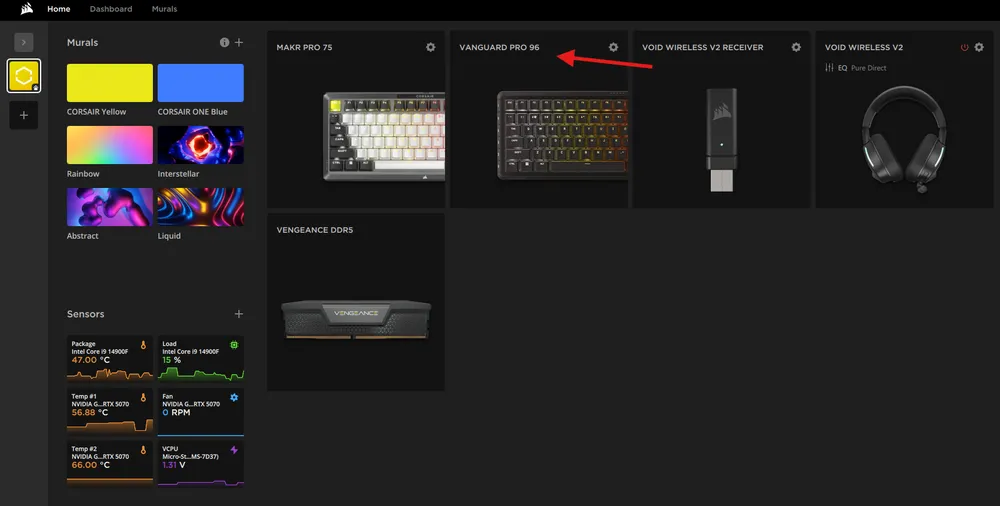Image resolution: width=1000 pixels, height=506 pixels.
Task: Open the Package temperature sensor tile
Action: coord(110,358)
